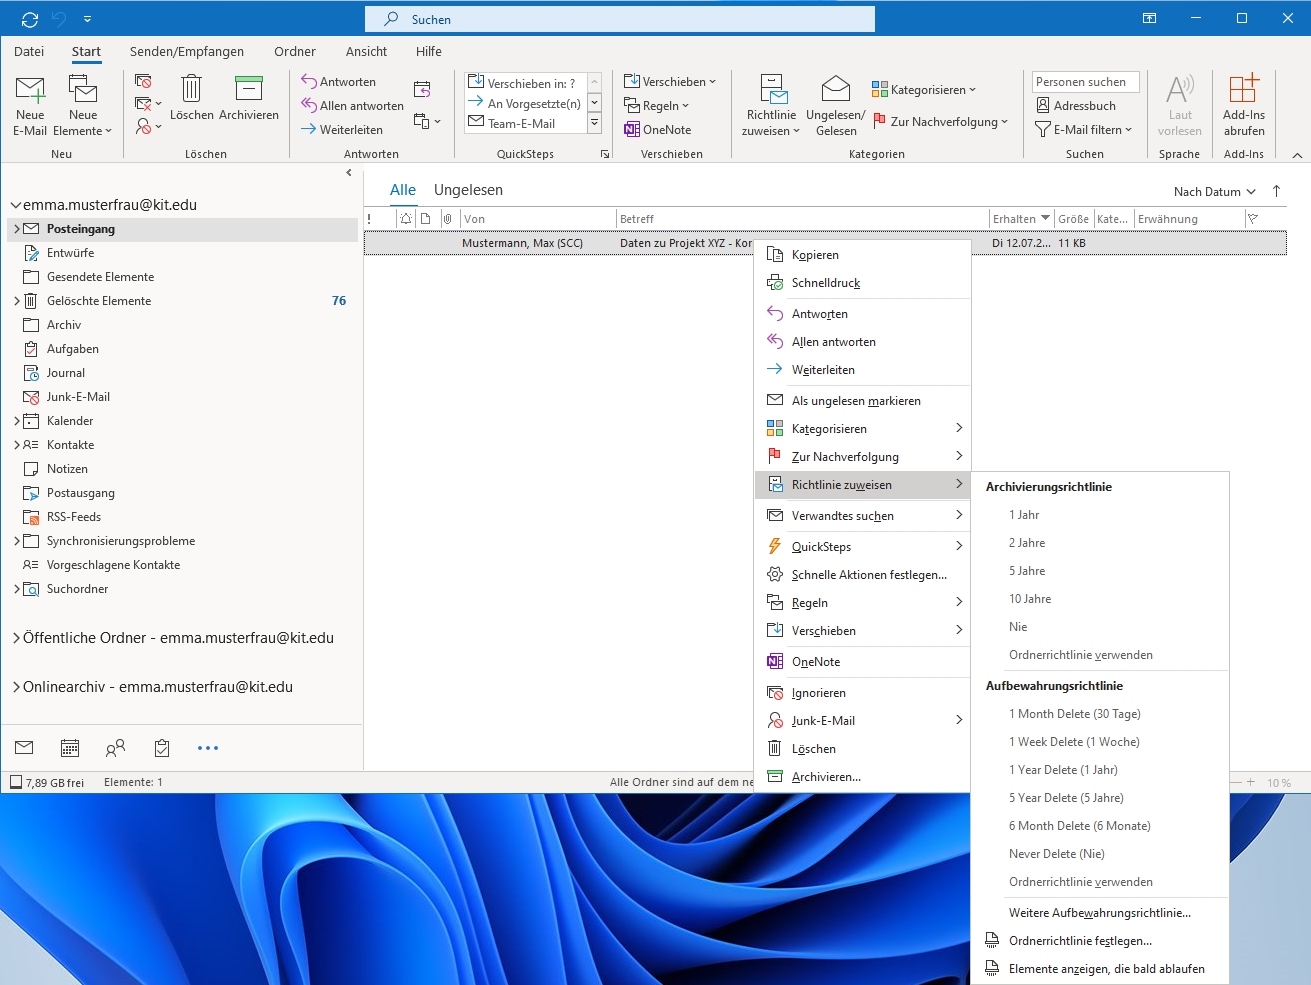Click the OneNote ribbon icon
Screen dimensions: 1311x985
[657, 130]
